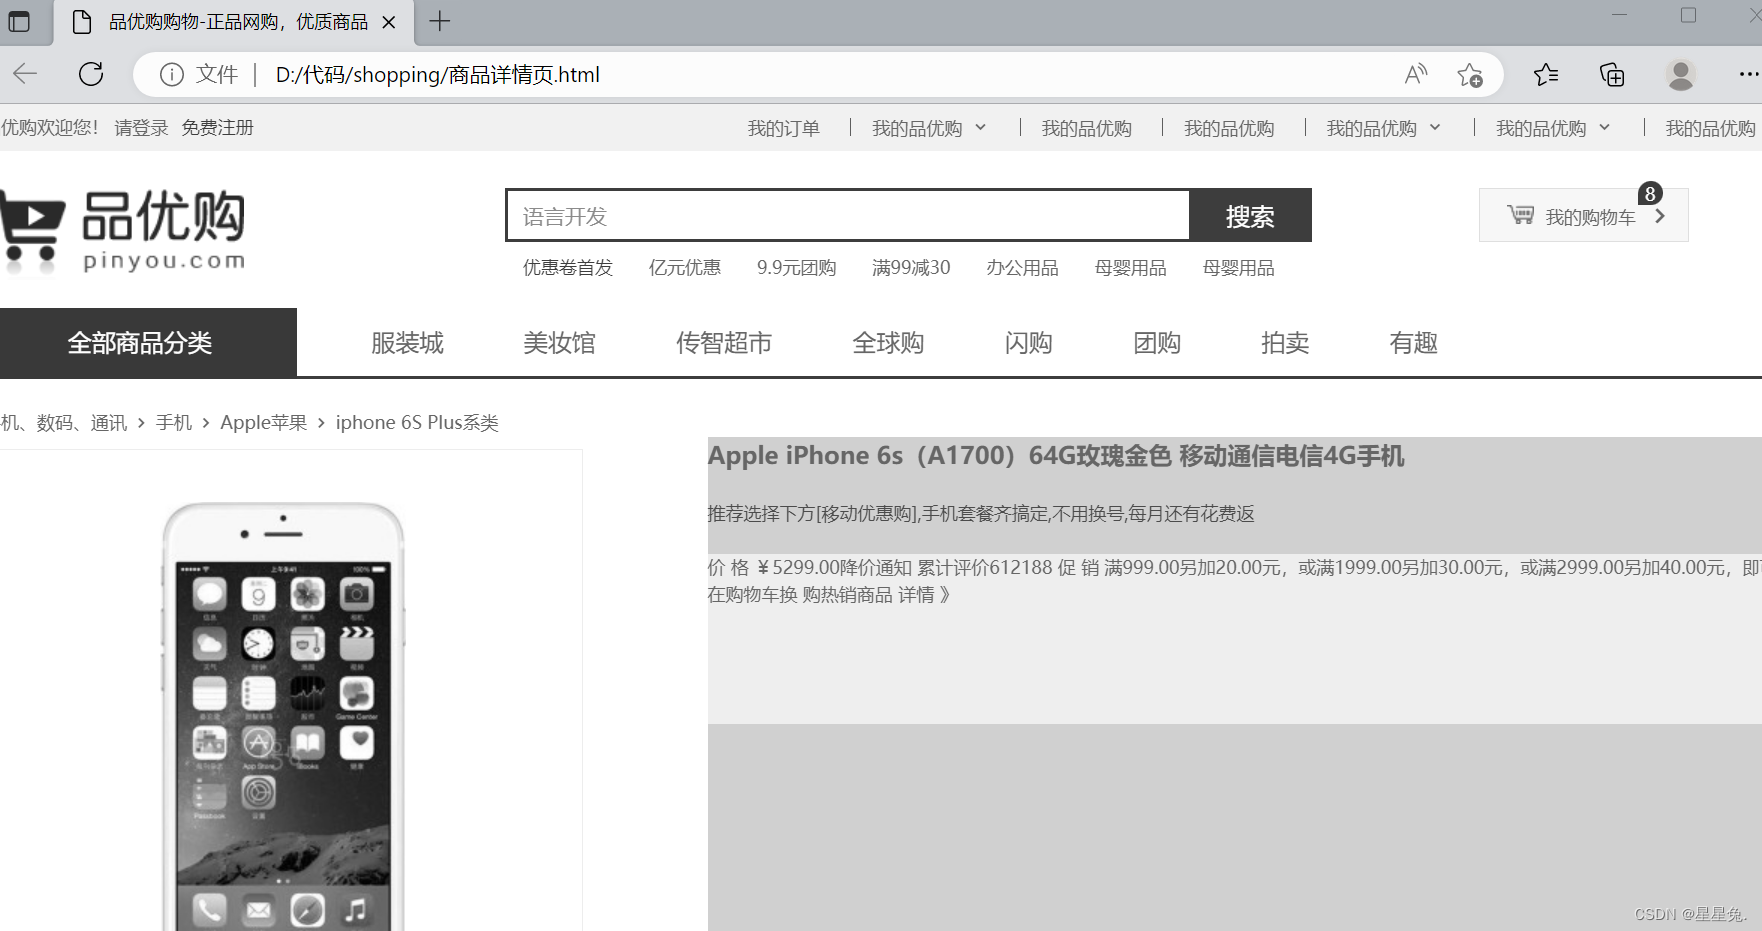Focus the 语言开发 search box

[x=848, y=215]
